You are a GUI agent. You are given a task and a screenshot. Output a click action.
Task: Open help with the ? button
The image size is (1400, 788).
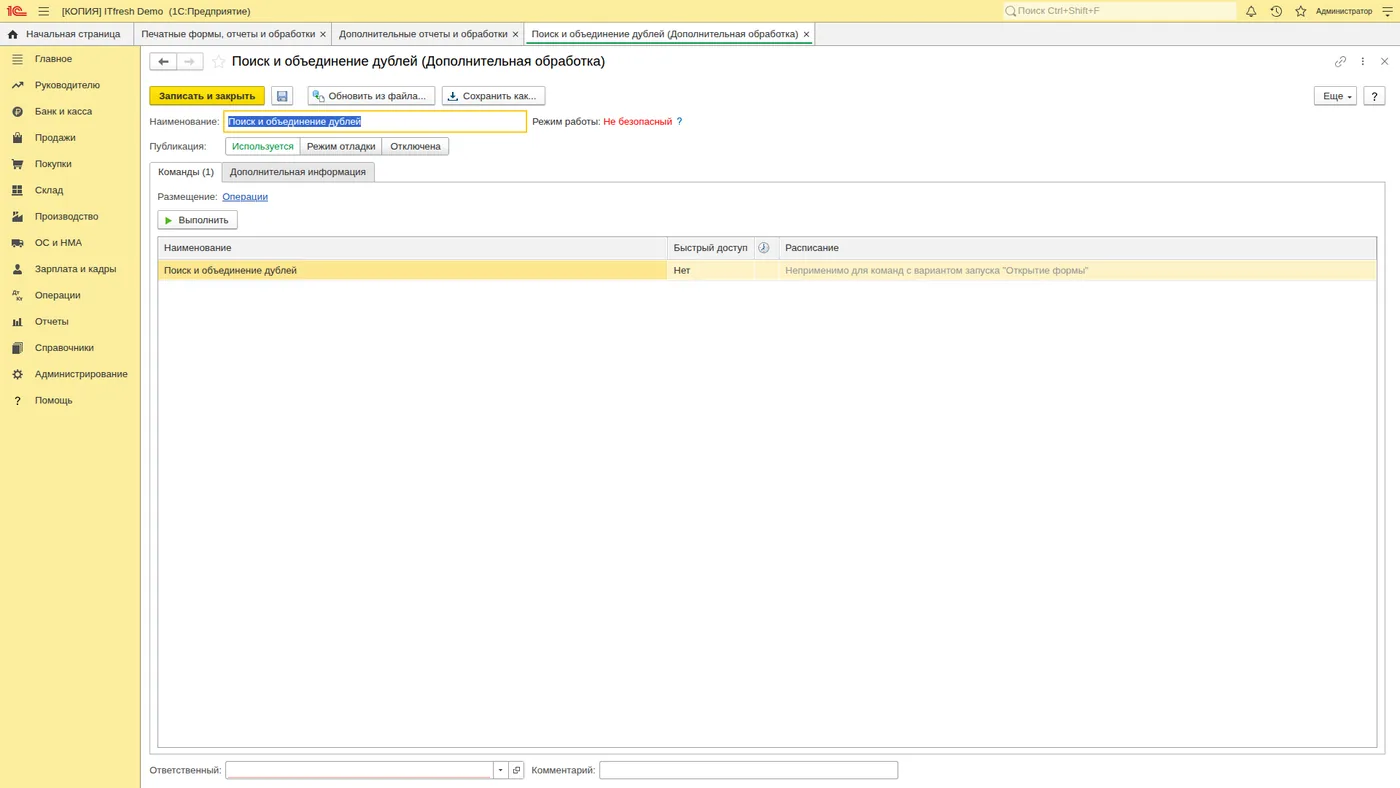[1374, 96]
